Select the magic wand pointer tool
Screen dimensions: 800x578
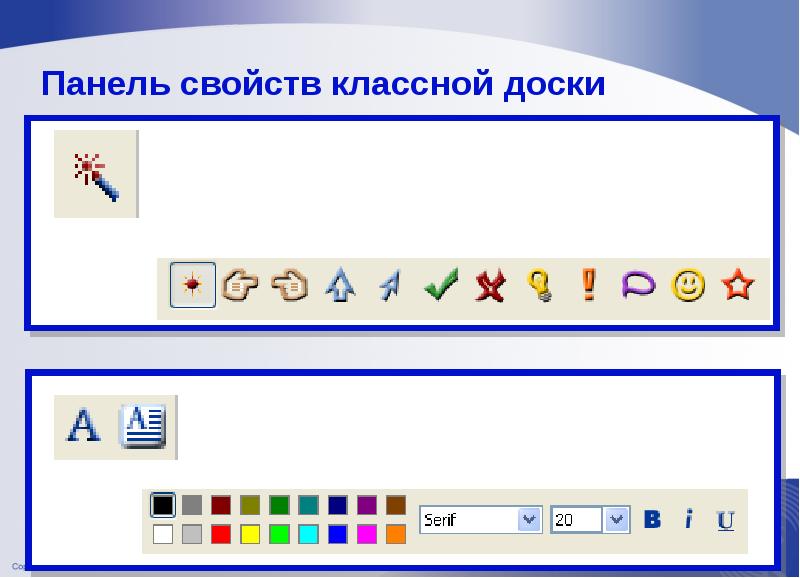96,174
